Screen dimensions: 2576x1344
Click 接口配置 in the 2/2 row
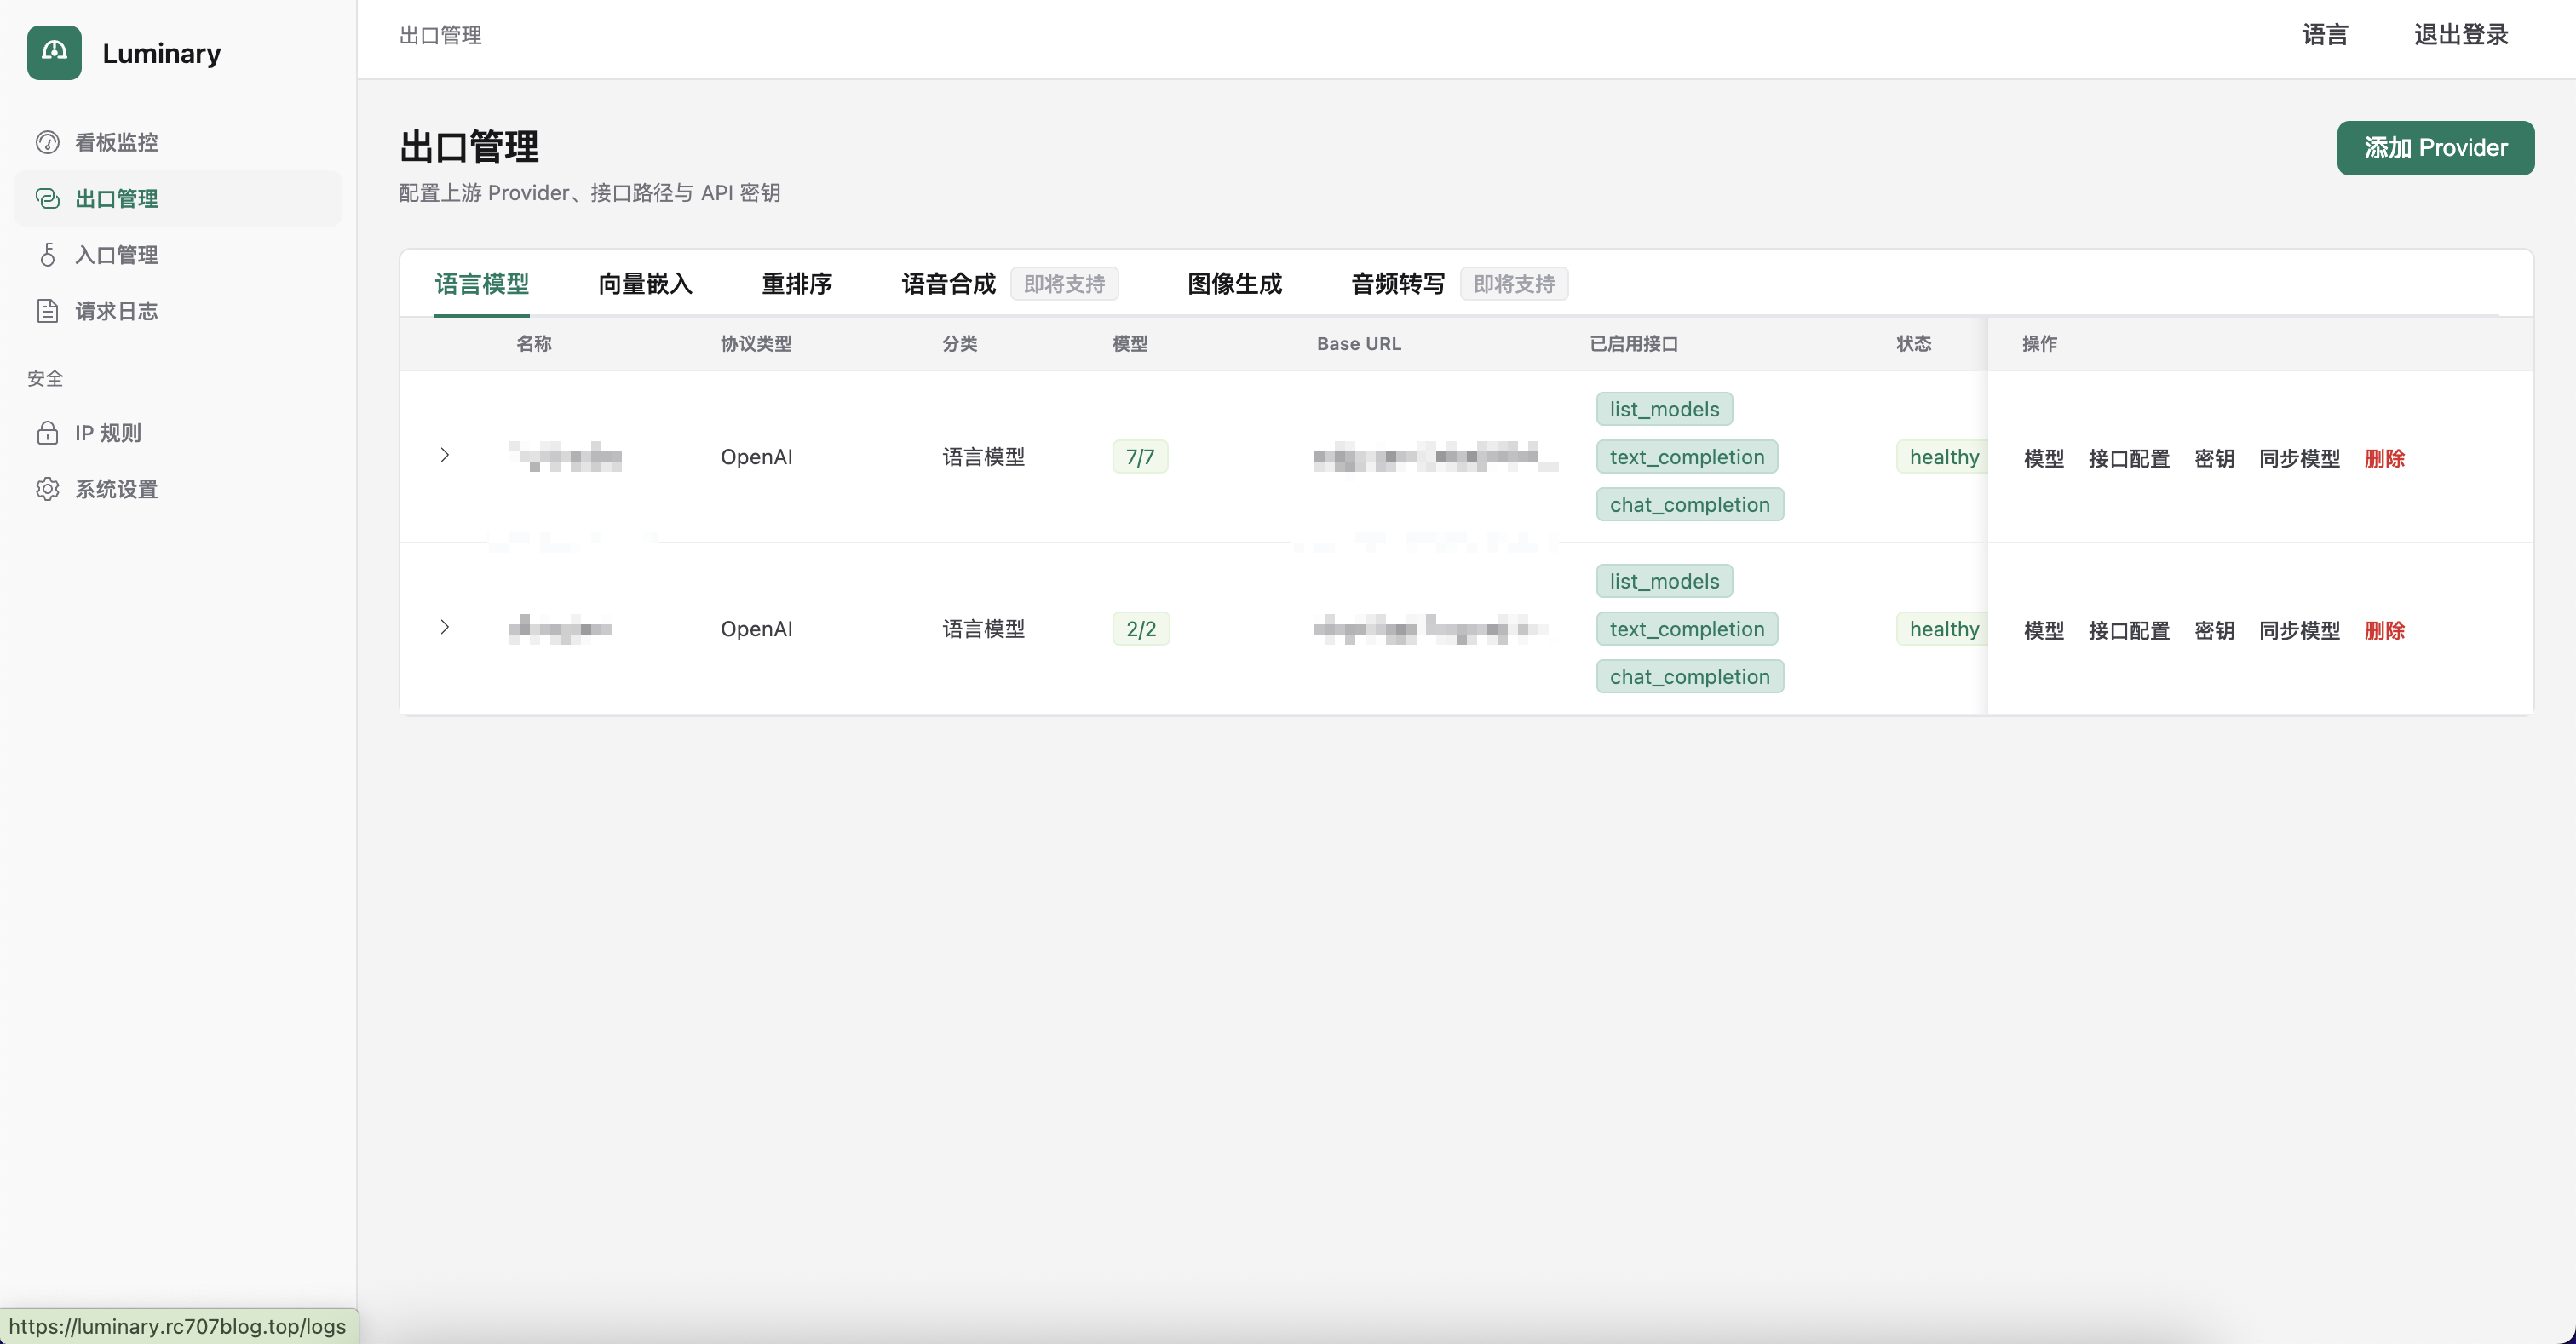(2129, 630)
